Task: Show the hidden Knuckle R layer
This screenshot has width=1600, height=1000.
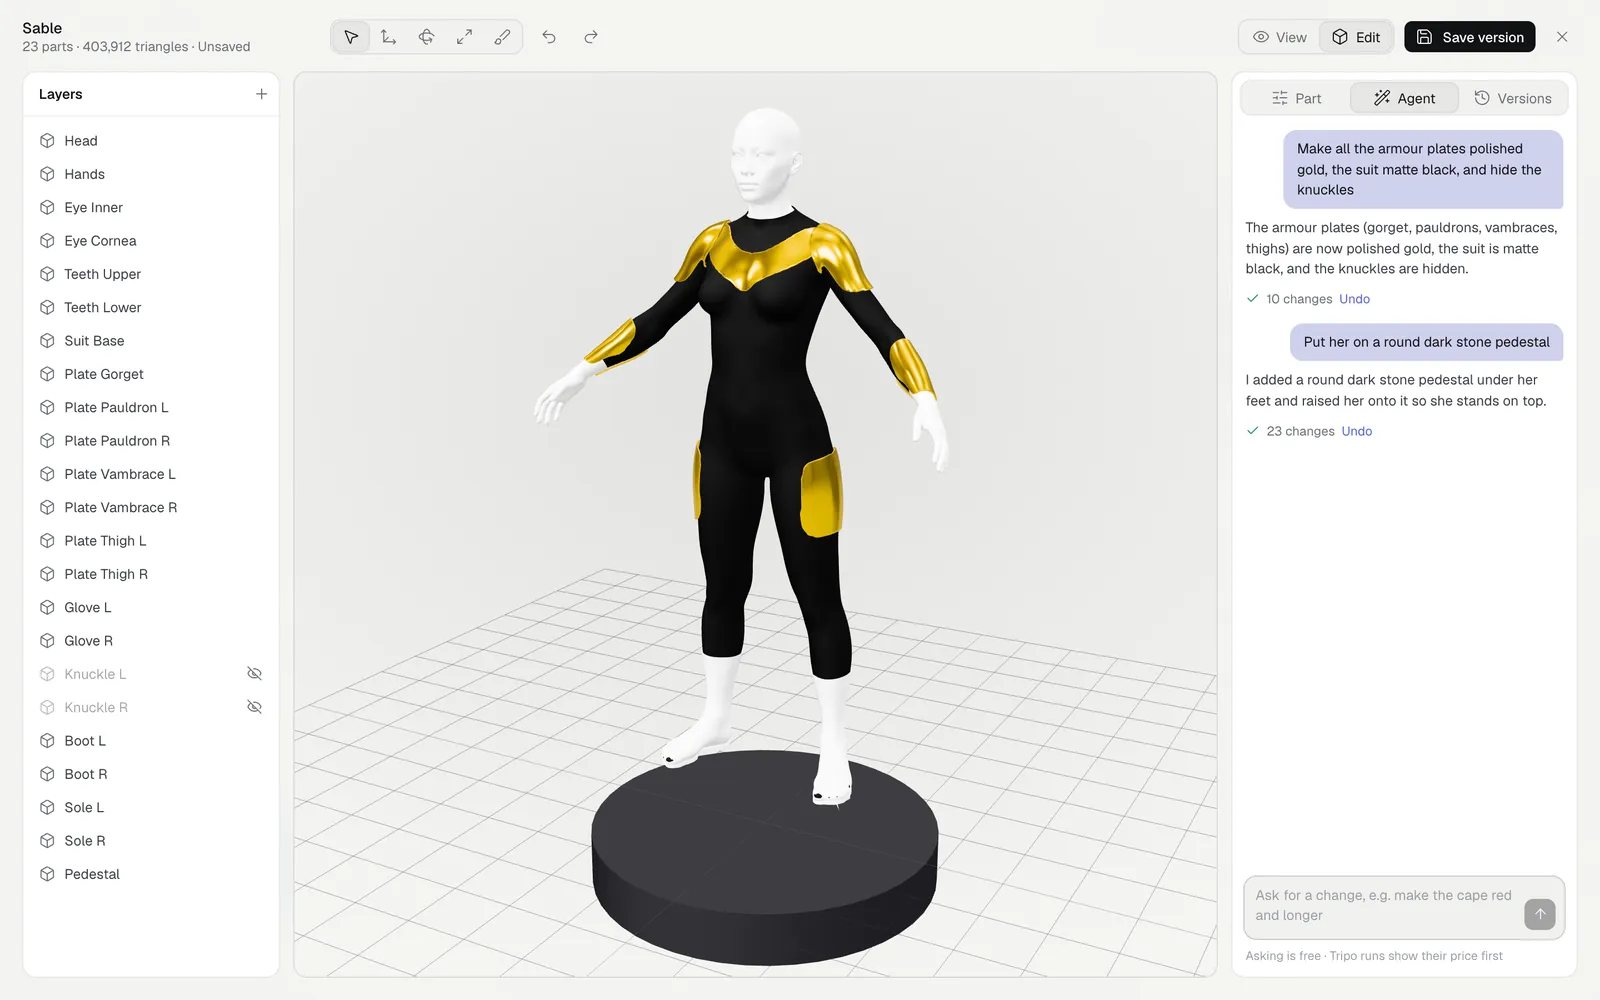Action: (255, 707)
